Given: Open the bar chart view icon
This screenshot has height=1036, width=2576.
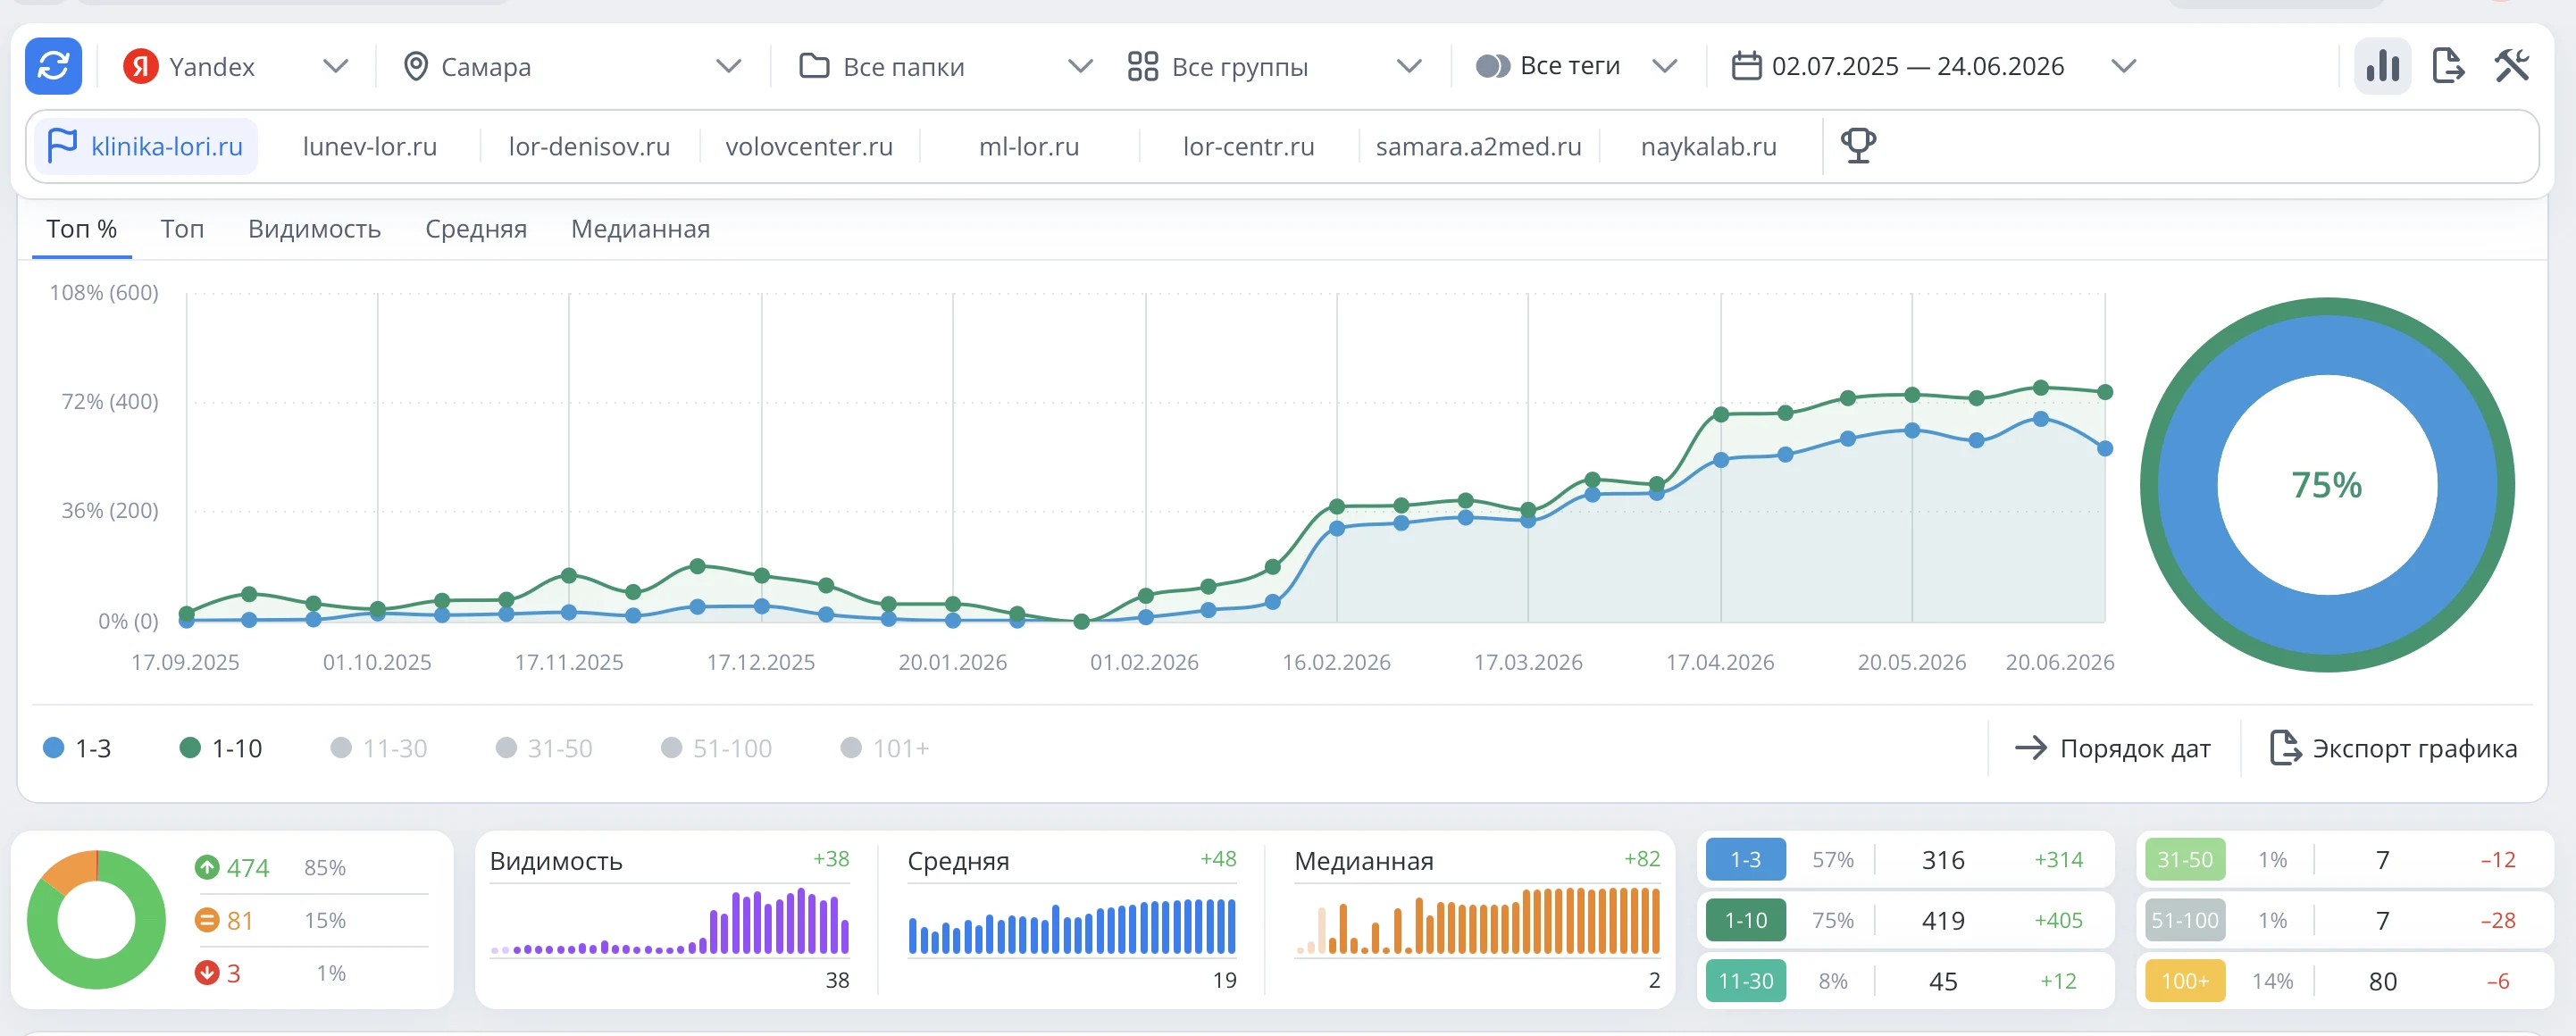Looking at the screenshot, I should pos(2382,66).
